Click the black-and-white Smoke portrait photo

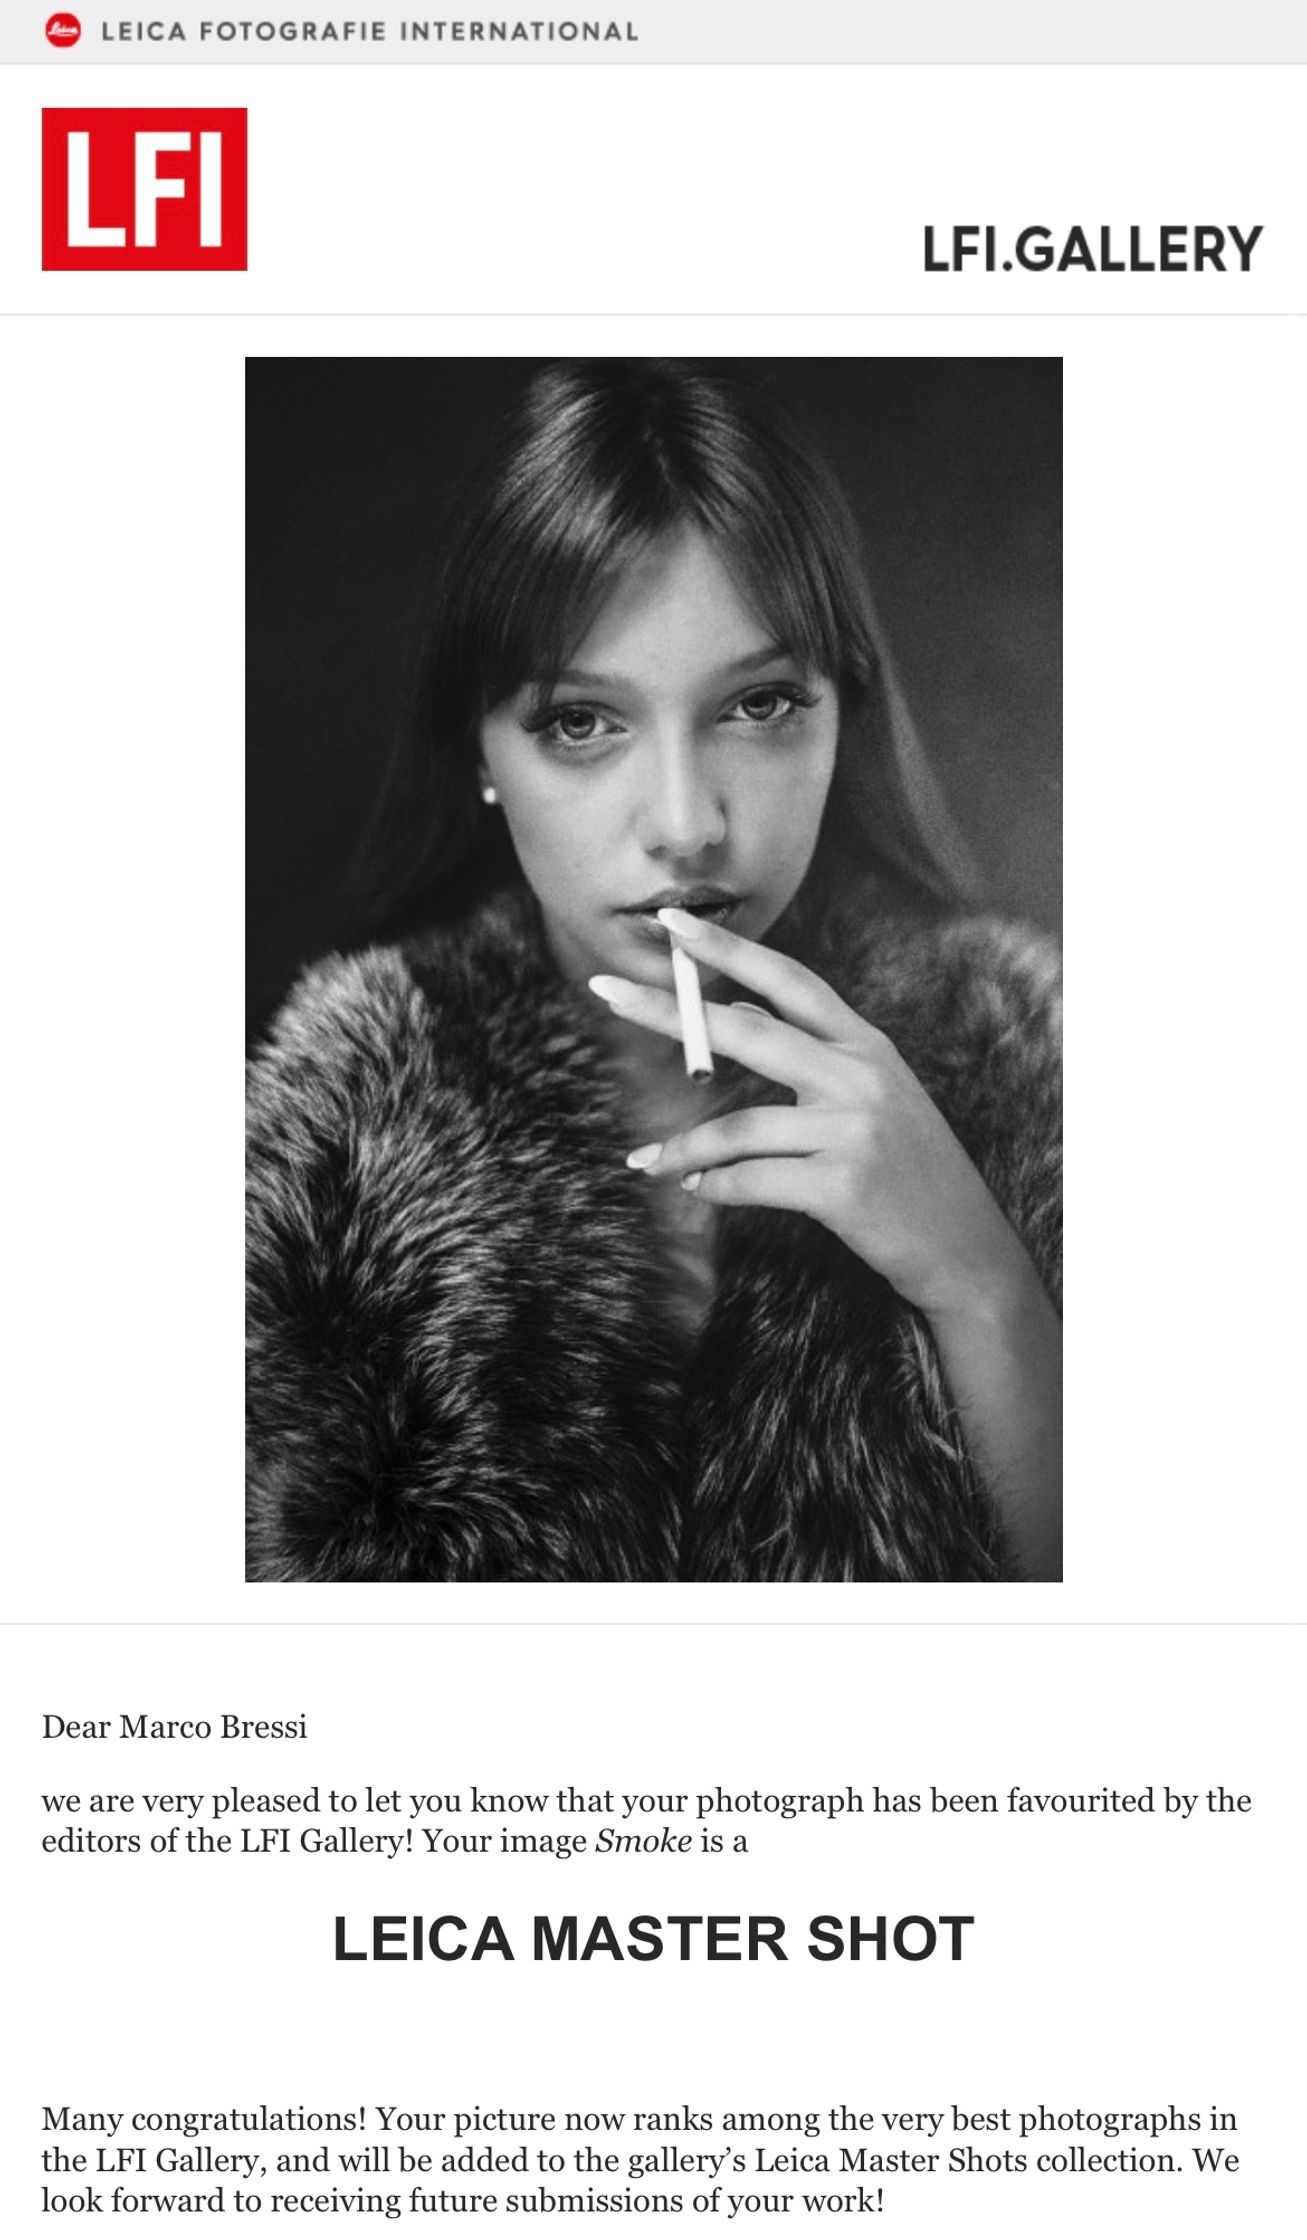pyautogui.click(x=654, y=969)
